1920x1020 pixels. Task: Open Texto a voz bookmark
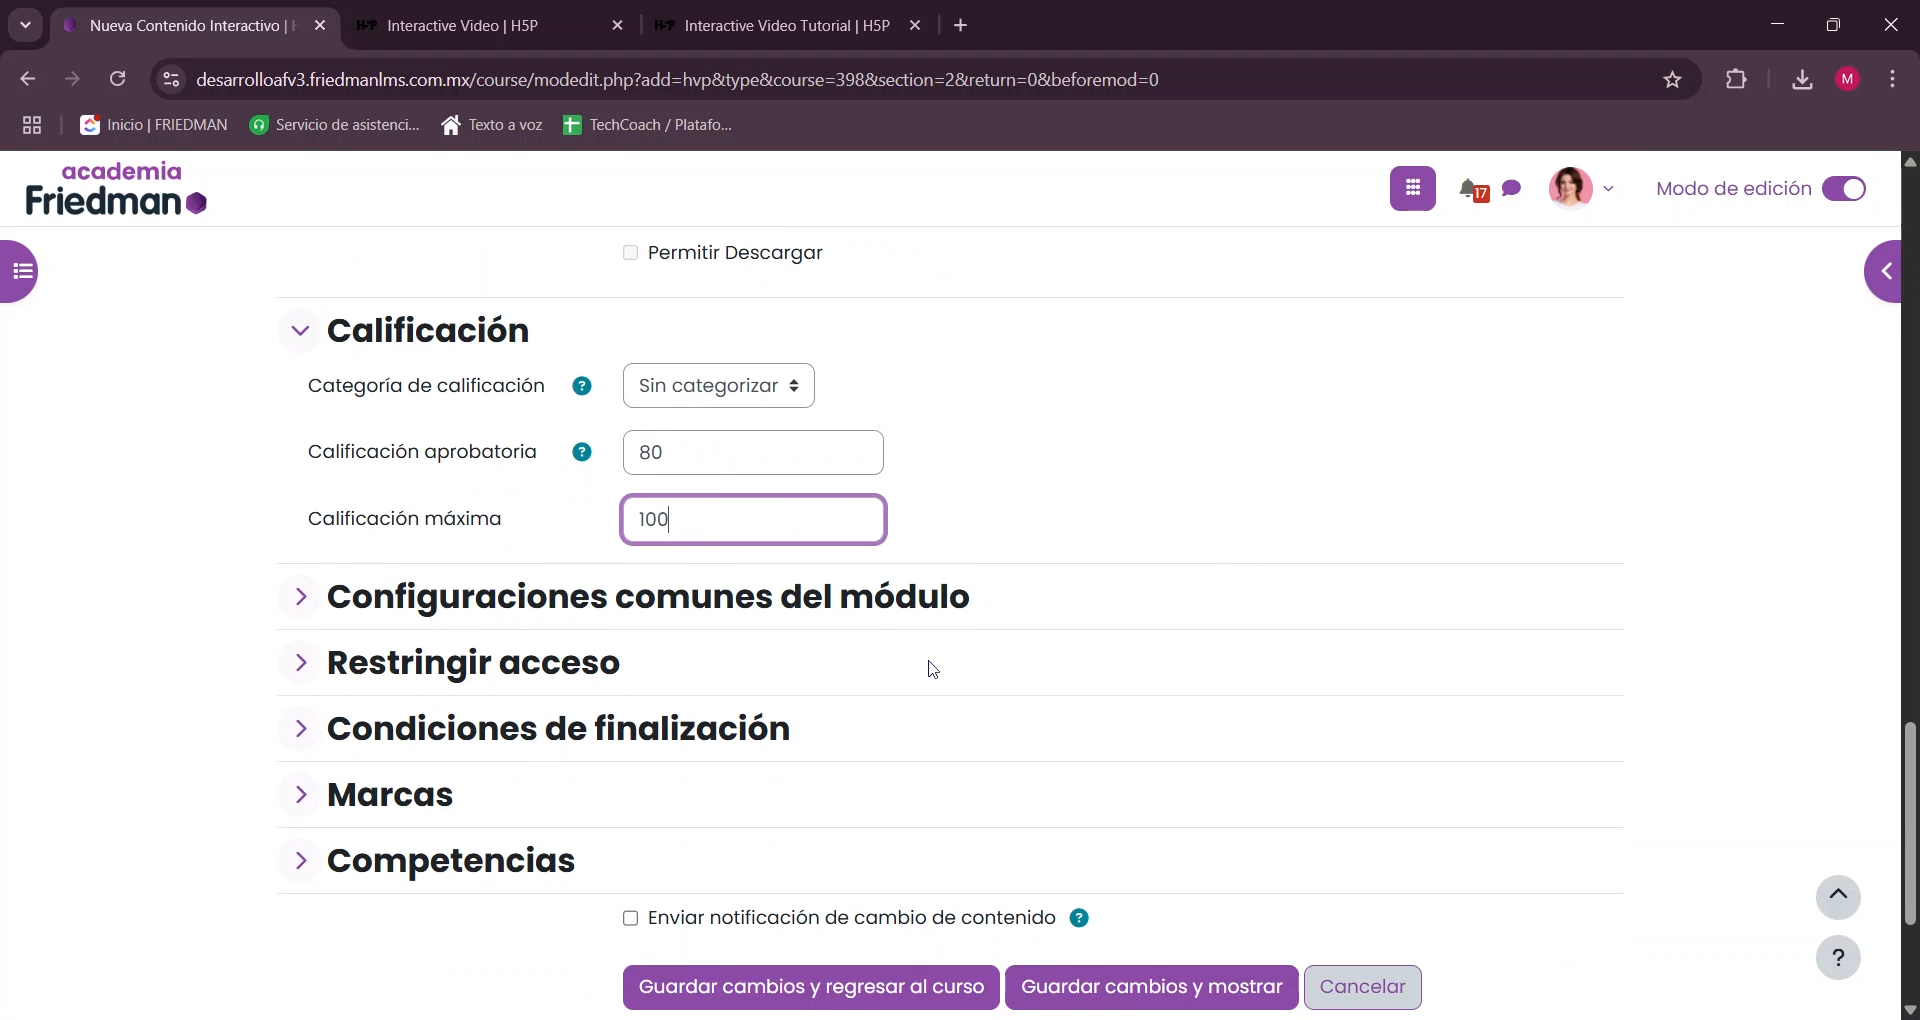(x=492, y=125)
